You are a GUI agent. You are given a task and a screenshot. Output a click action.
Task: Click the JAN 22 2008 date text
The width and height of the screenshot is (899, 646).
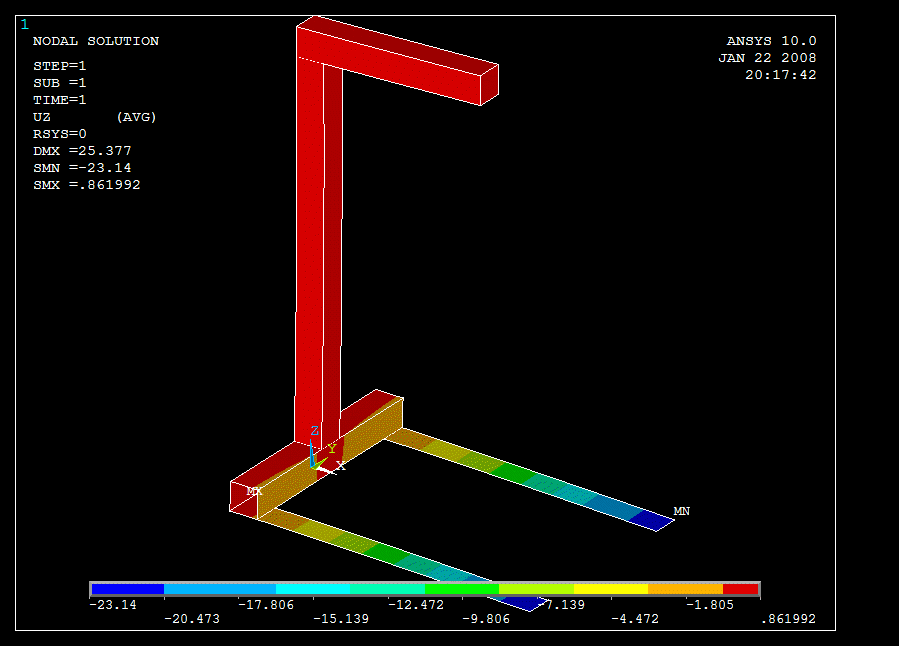coord(767,58)
